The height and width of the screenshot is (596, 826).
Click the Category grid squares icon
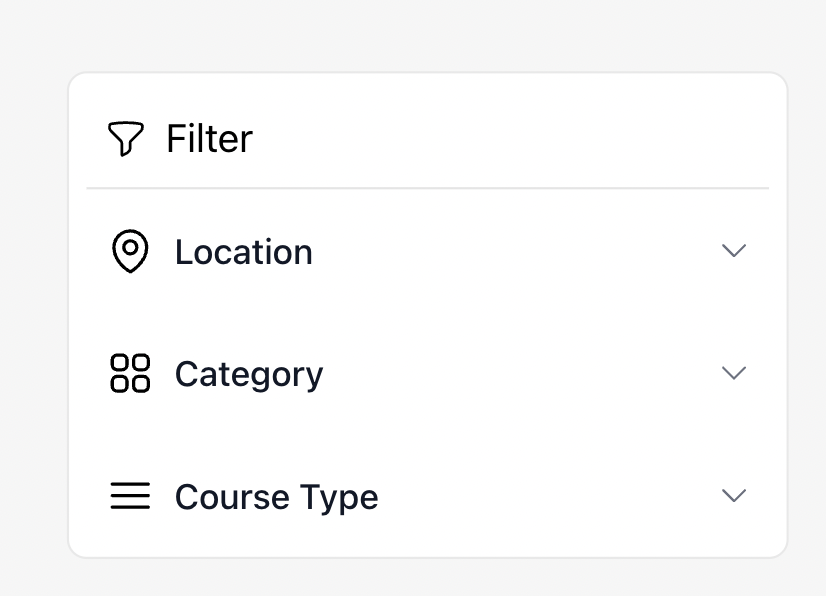click(x=130, y=373)
